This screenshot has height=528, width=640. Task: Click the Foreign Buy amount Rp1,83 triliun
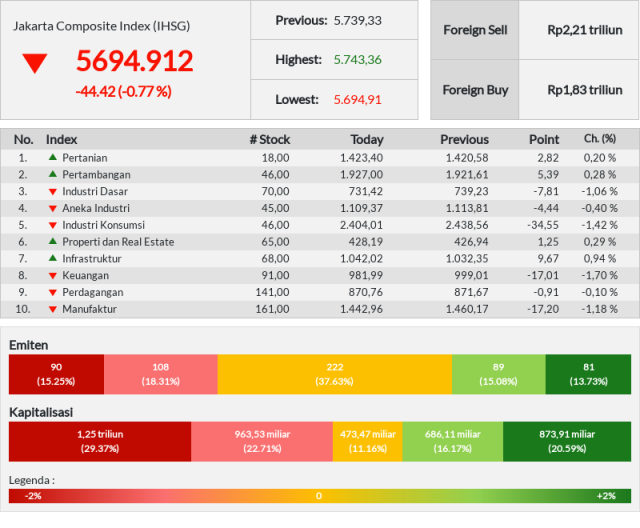coord(585,90)
